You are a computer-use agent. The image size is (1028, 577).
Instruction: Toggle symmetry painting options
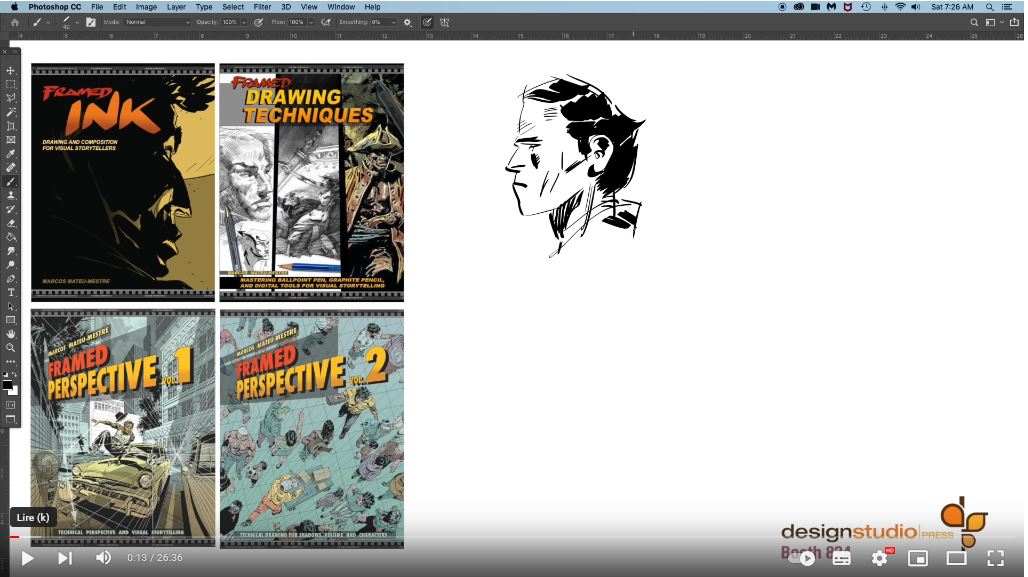click(445, 22)
